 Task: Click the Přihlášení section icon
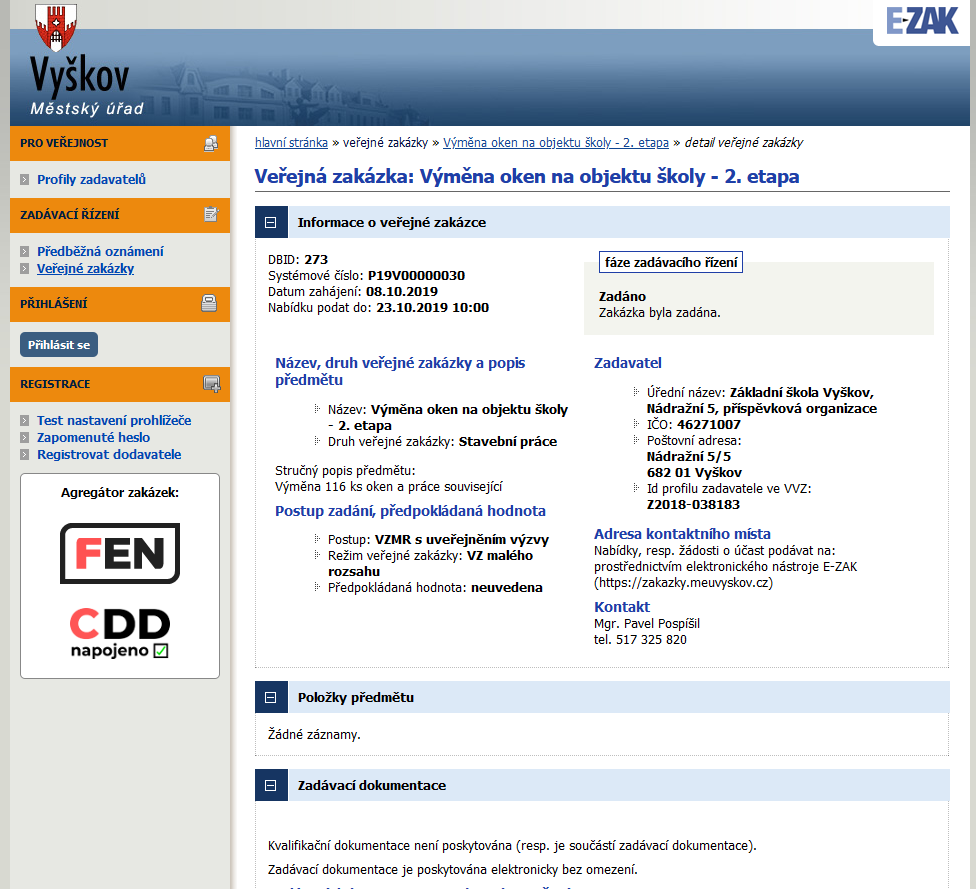tap(210, 304)
